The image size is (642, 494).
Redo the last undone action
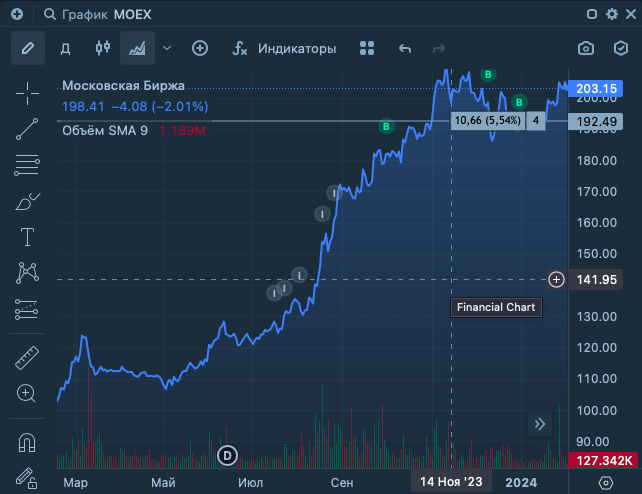click(x=439, y=49)
